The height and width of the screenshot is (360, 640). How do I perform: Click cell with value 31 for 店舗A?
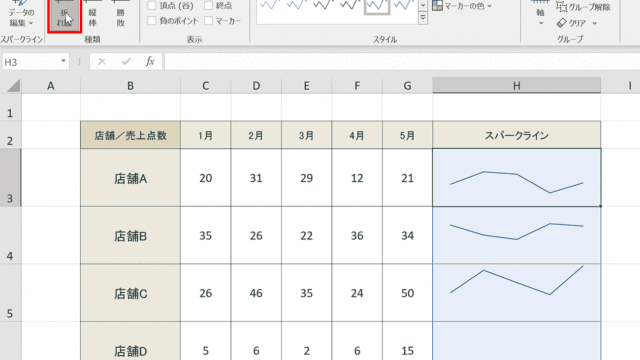coord(256,178)
